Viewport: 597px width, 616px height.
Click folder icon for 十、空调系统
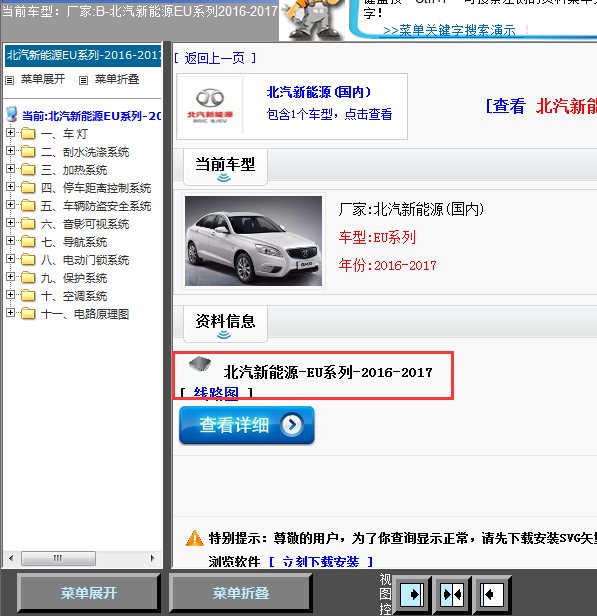(28, 296)
